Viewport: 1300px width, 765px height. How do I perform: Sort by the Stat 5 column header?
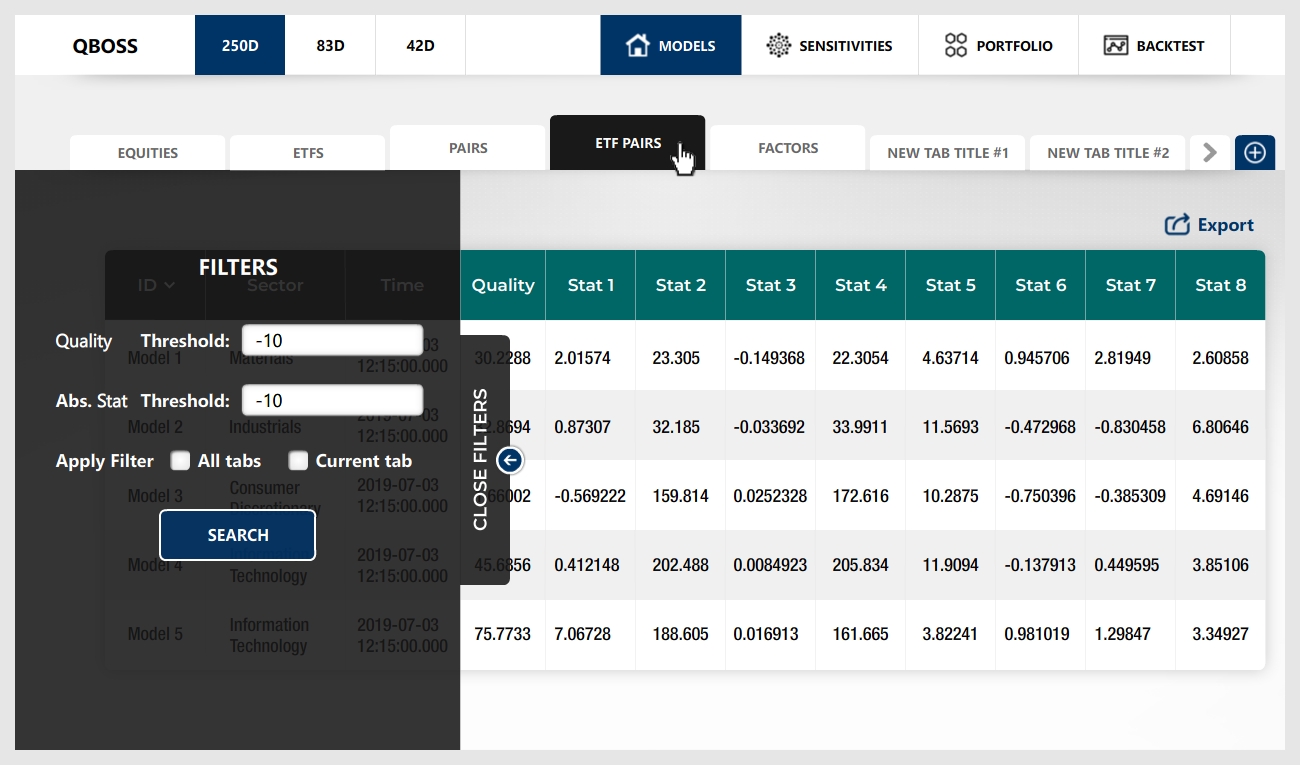point(950,285)
